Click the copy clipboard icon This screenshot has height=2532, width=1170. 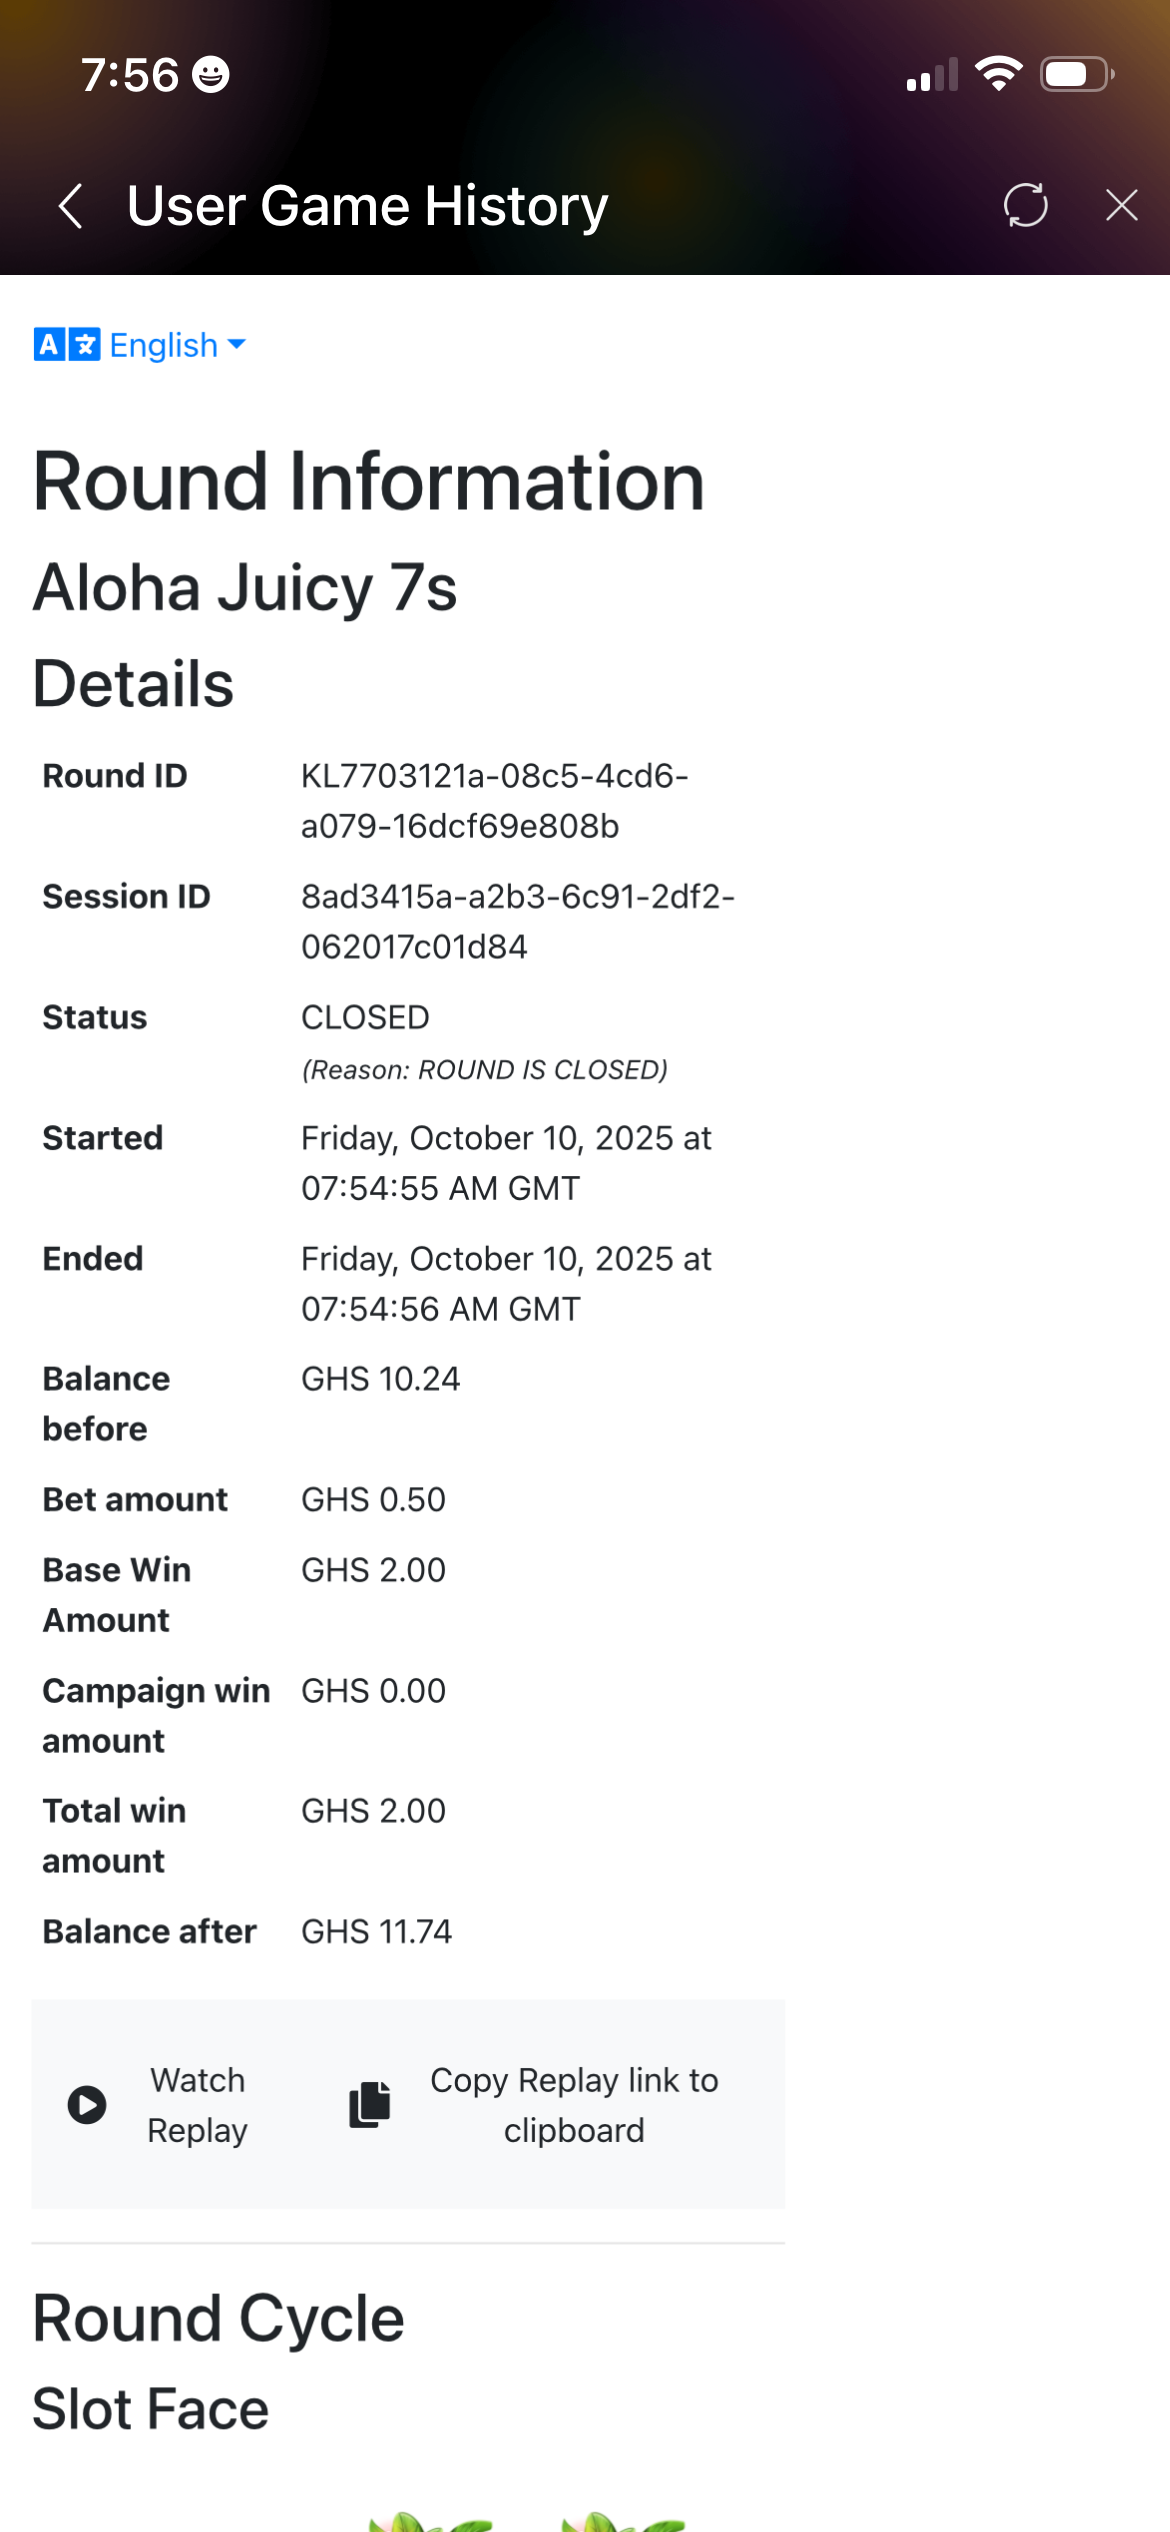coord(369,2104)
